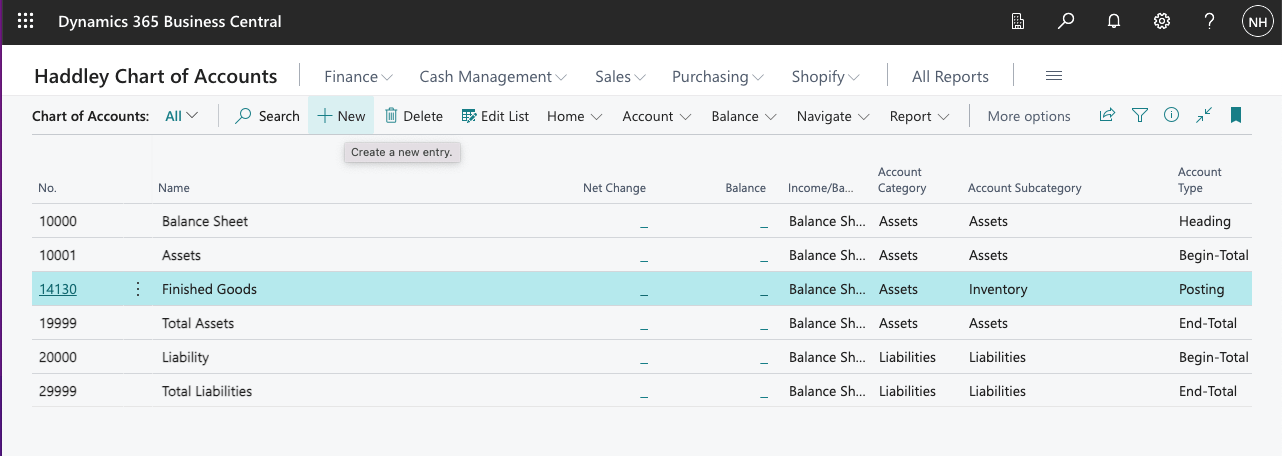Open the app launcher waffle icon
This screenshot has width=1282, height=456.
[26, 21]
